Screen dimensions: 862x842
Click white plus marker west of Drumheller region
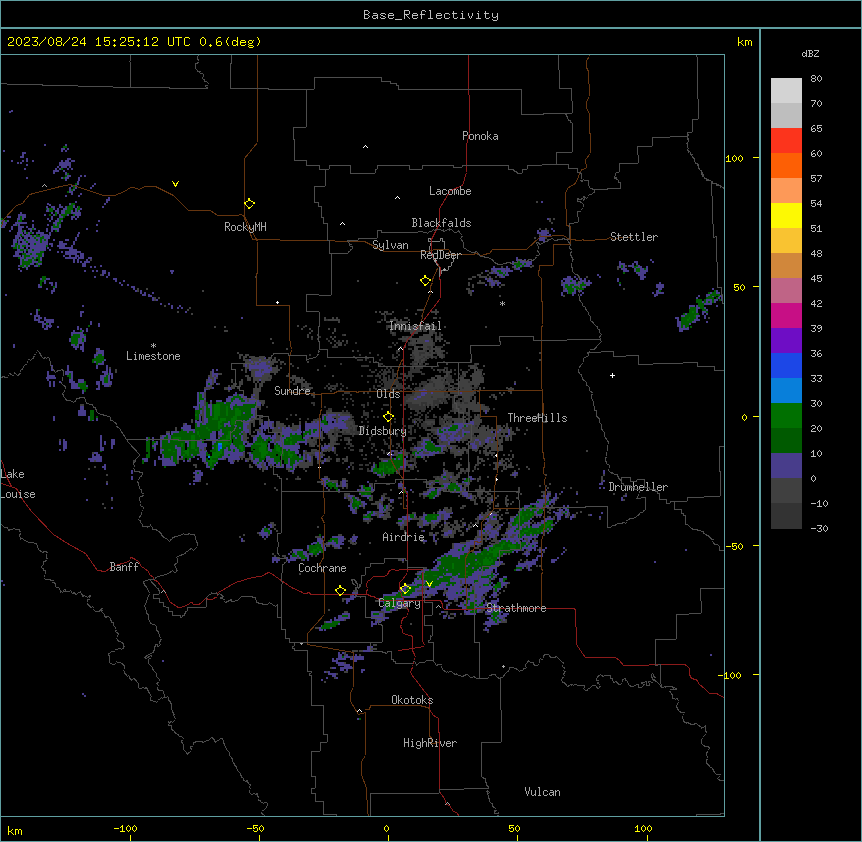point(612,375)
